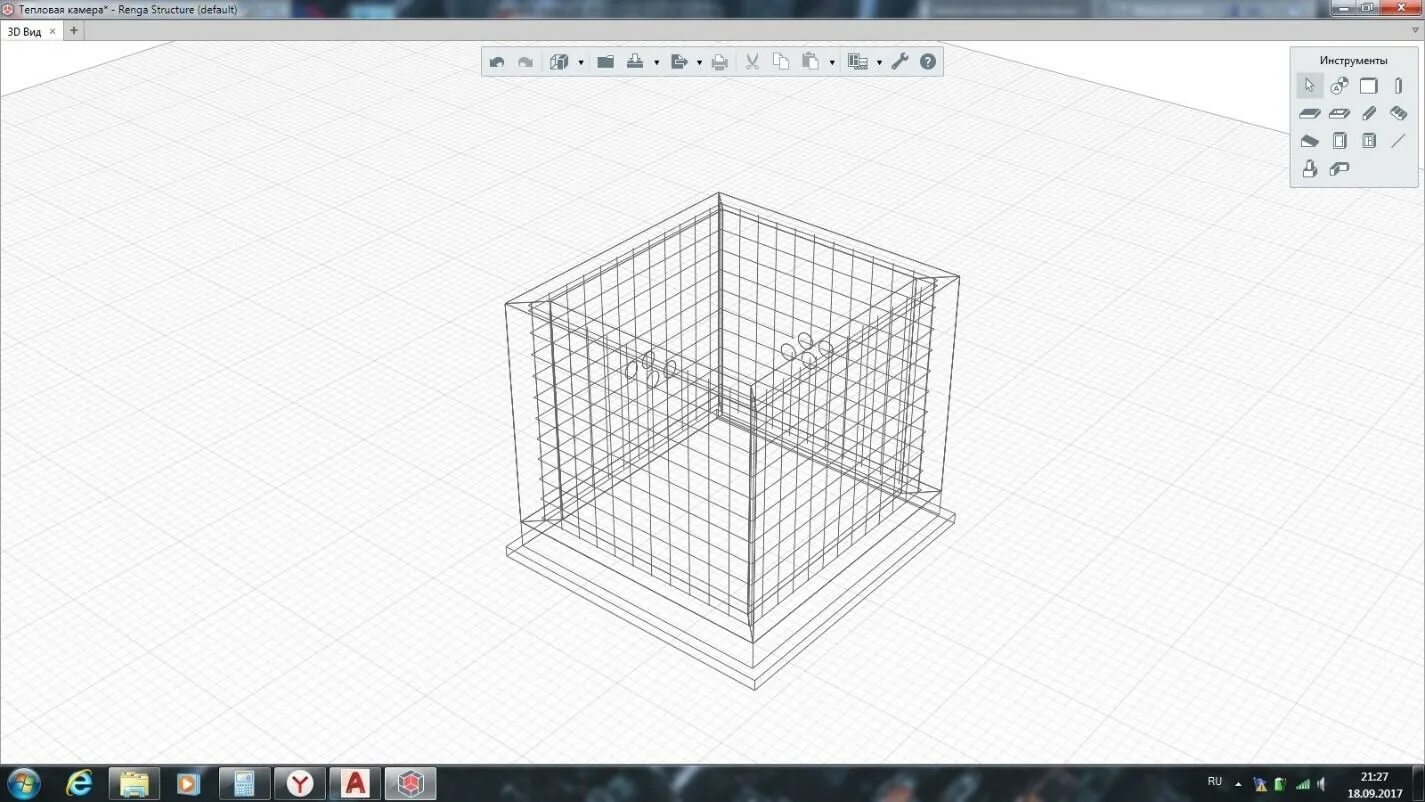Open settings with the wrench icon

[900, 62]
